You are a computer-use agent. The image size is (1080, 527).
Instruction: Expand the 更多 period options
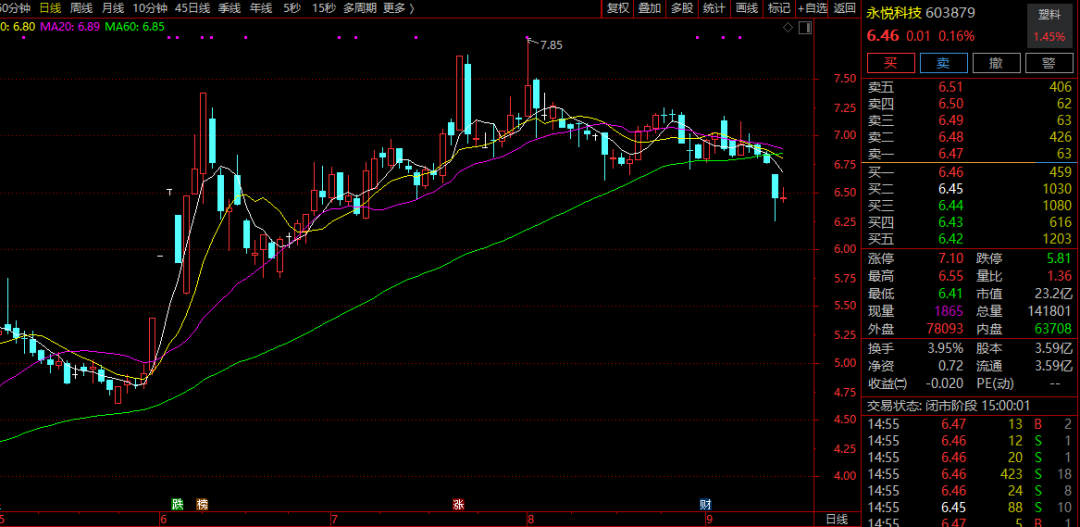point(397,8)
